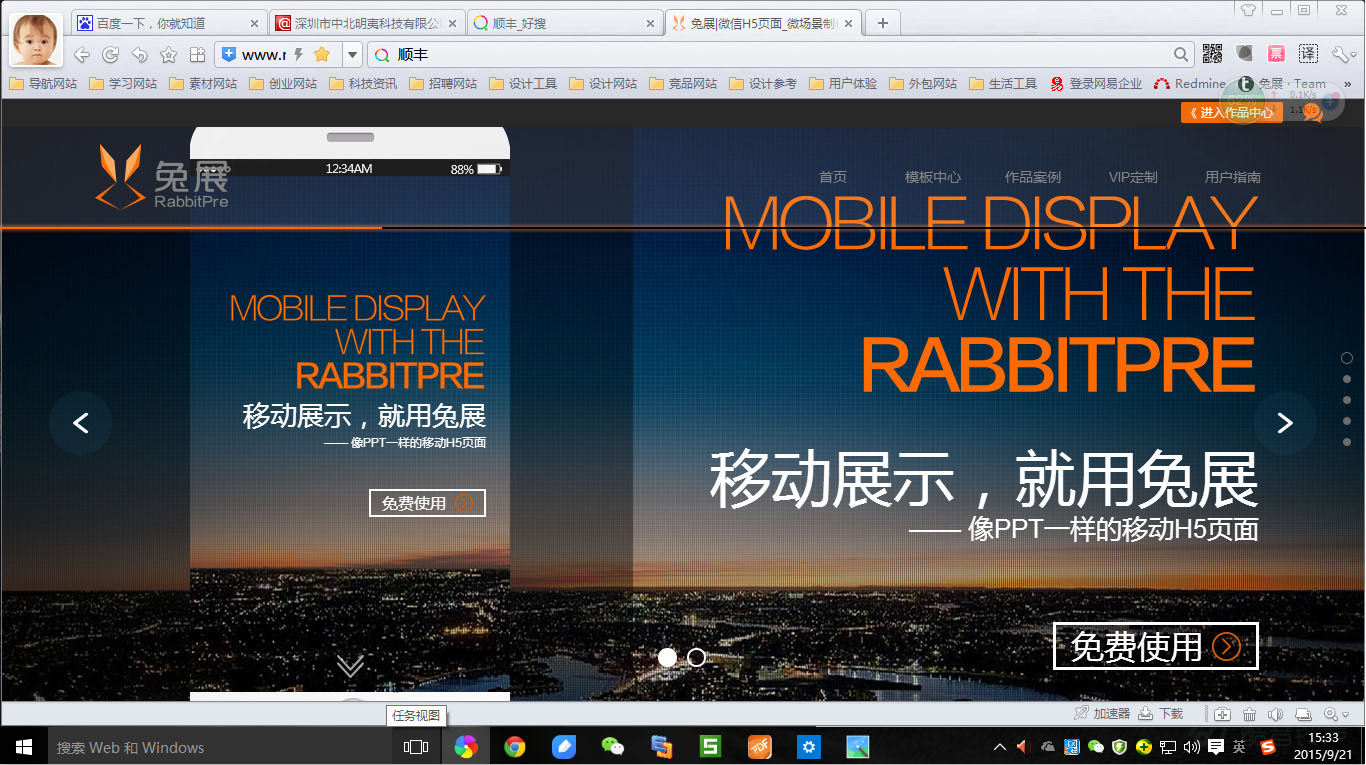Select the top hollow-ring page dot on right

coord(1347,358)
